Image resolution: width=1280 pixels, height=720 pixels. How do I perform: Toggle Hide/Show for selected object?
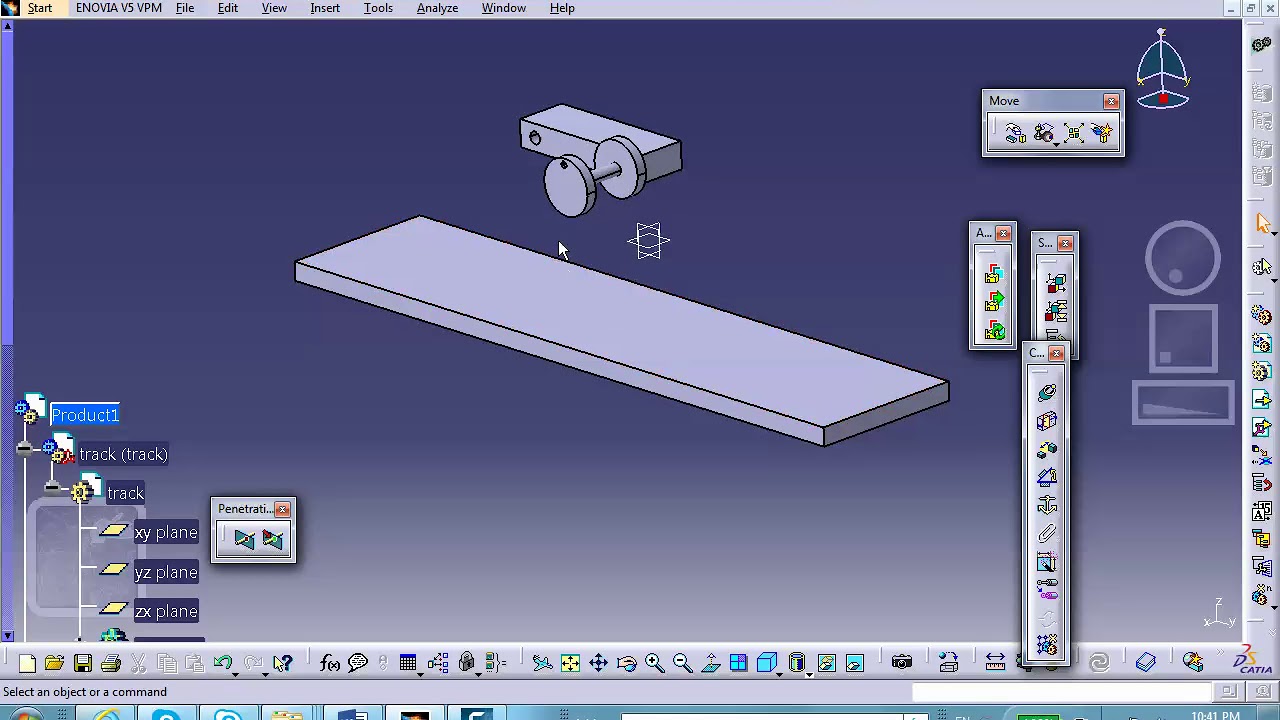pyautogui.click(x=826, y=663)
